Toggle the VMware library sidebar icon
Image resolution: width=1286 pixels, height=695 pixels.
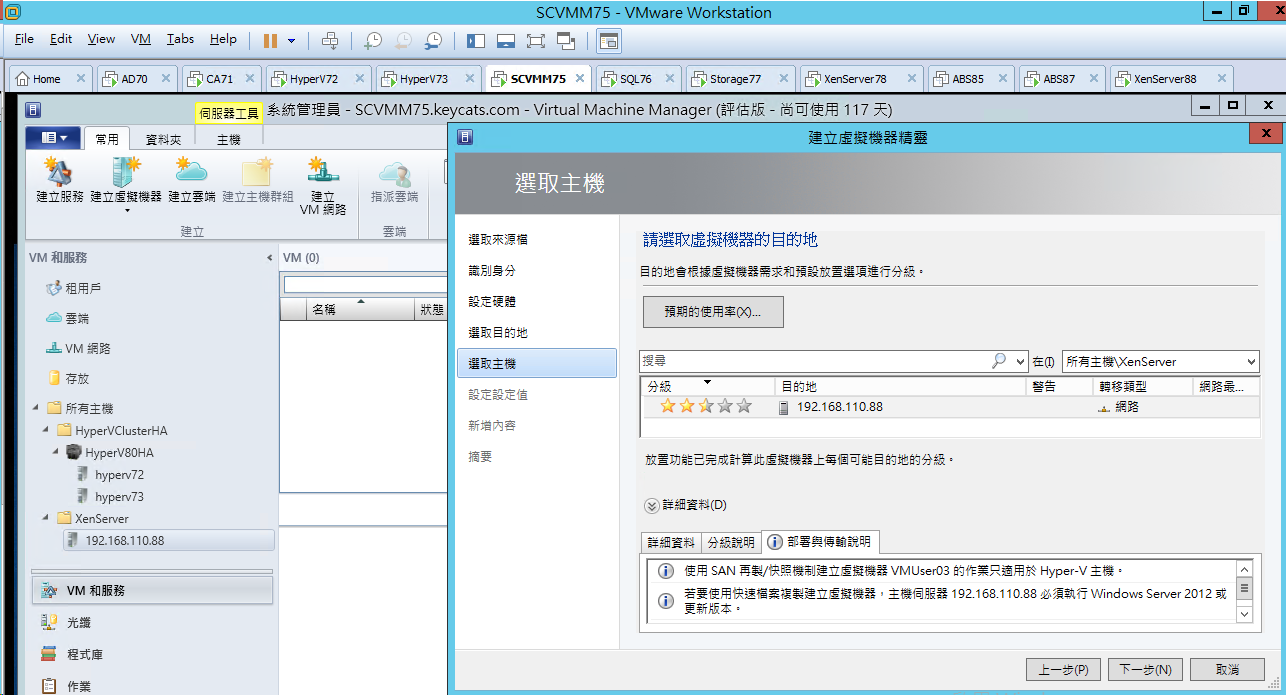(476, 40)
